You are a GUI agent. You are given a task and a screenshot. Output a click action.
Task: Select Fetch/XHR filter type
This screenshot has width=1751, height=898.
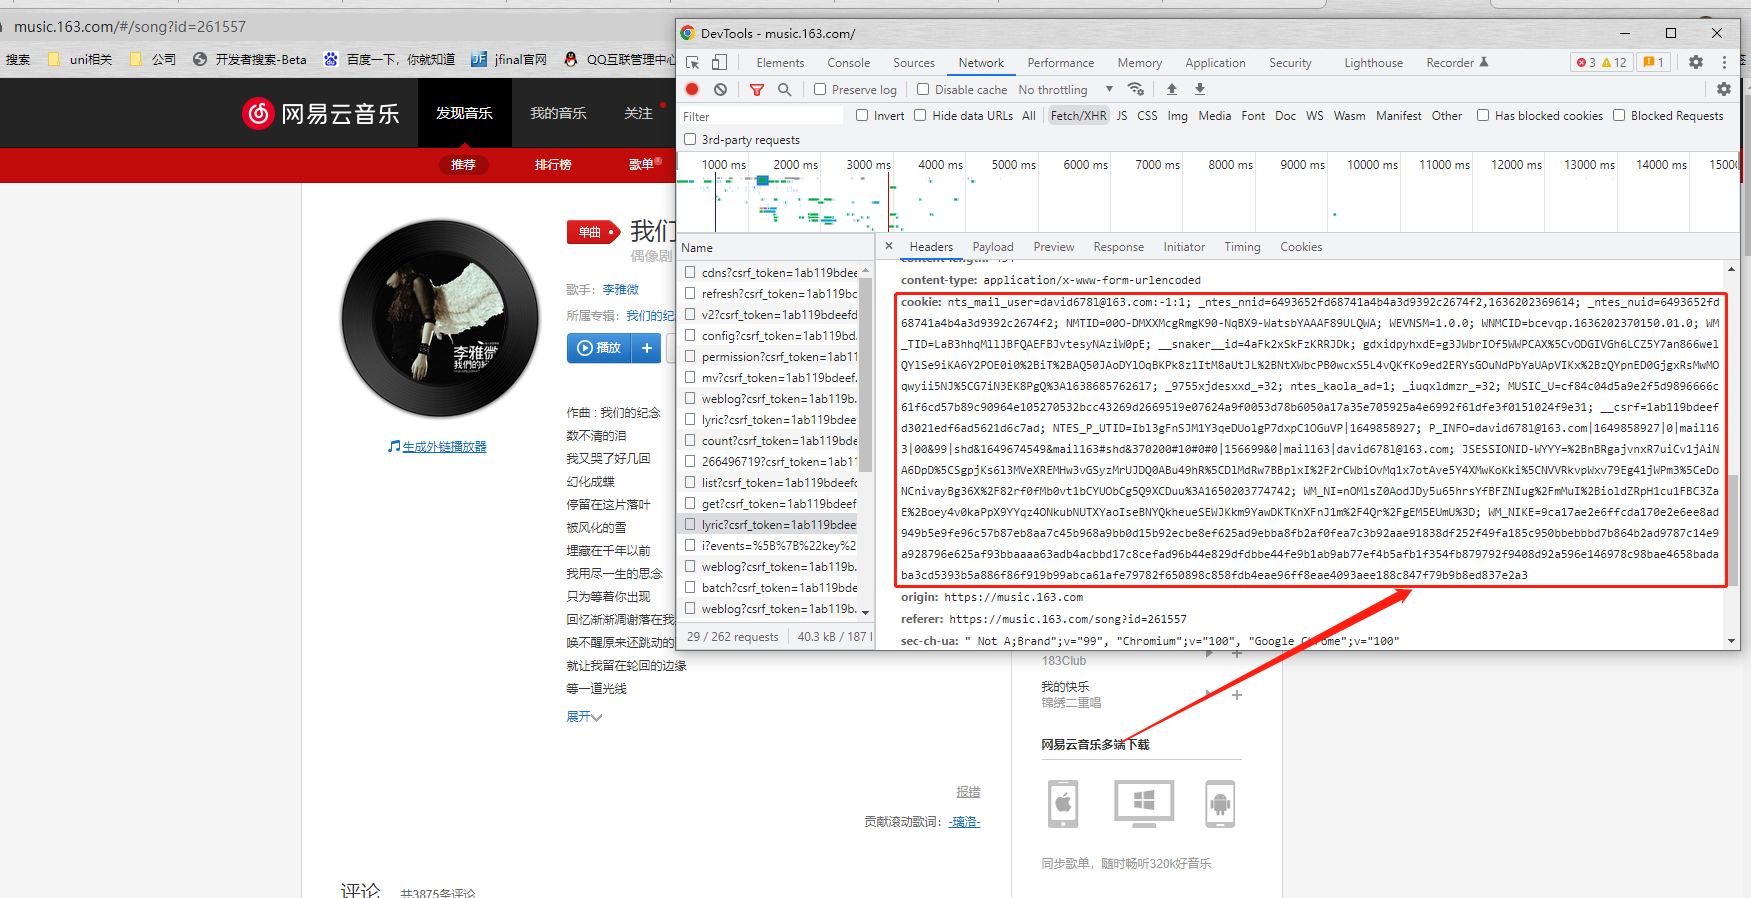pos(1078,115)
